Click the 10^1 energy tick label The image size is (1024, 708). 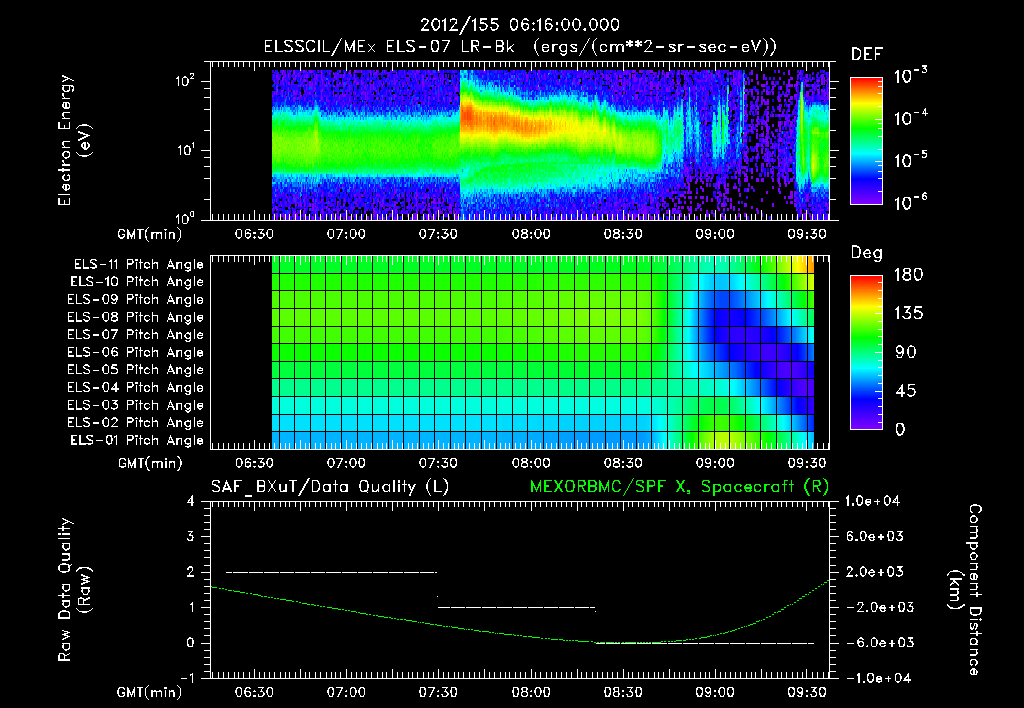185,150
